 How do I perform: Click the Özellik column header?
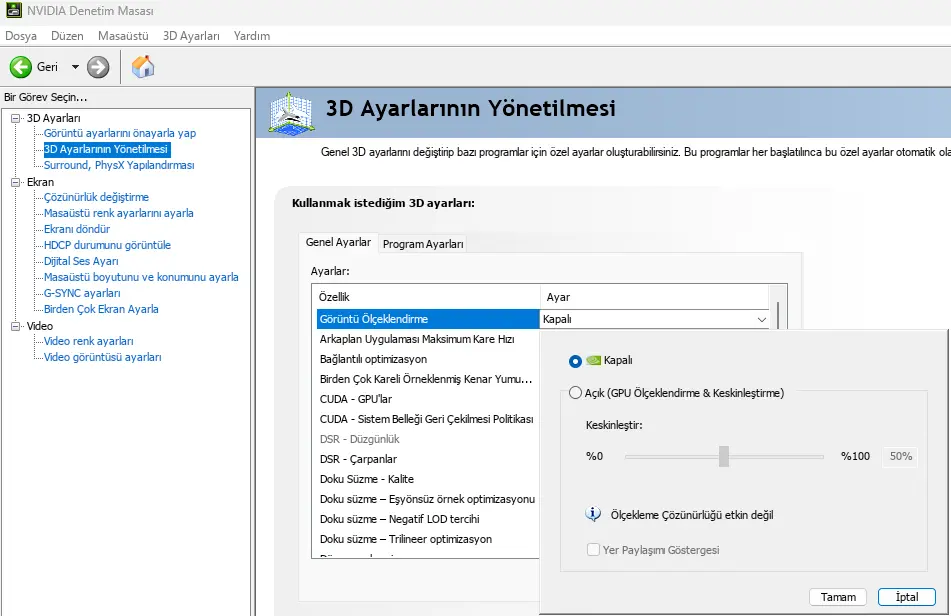426,297
